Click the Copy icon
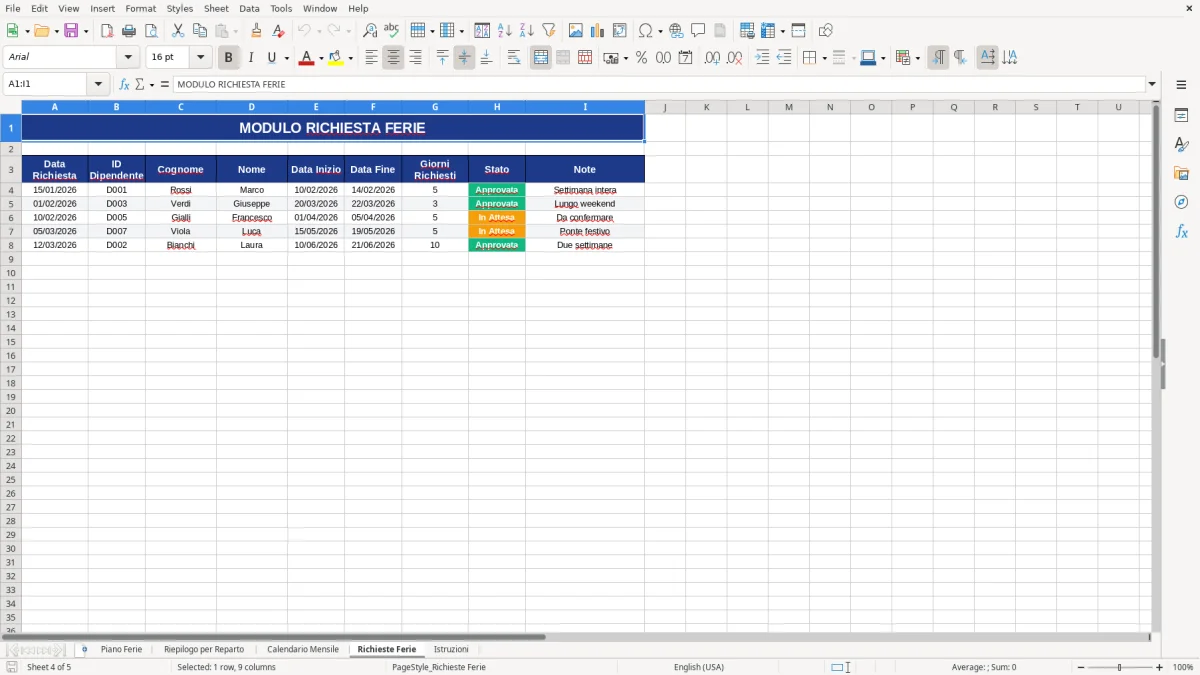This screenshot has width=1200, height=675. coord(200,31)
